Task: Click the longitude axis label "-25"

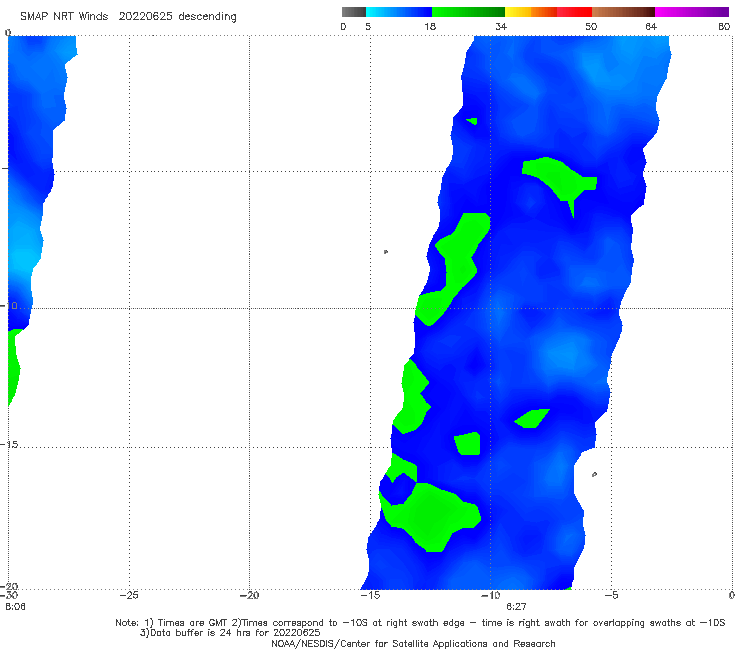Action: 129,596
